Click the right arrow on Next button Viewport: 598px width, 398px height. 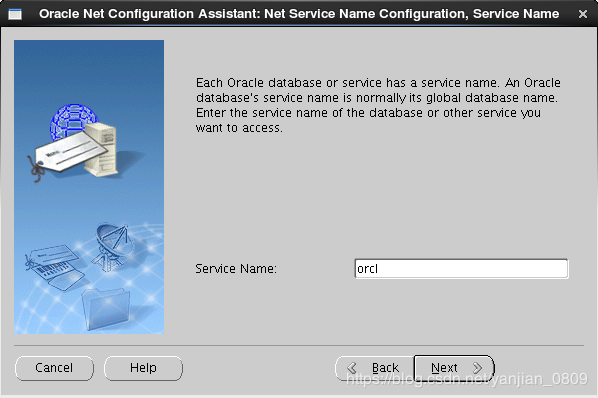(477, 368)
